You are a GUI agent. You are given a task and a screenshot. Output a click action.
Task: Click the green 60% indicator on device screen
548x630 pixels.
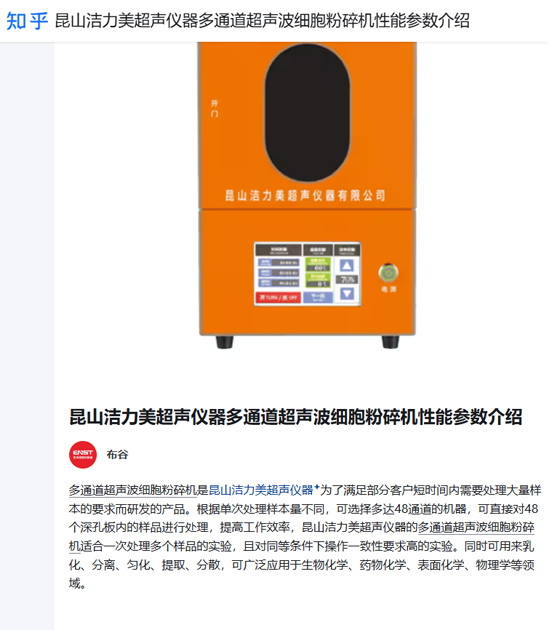click(318, 265)
